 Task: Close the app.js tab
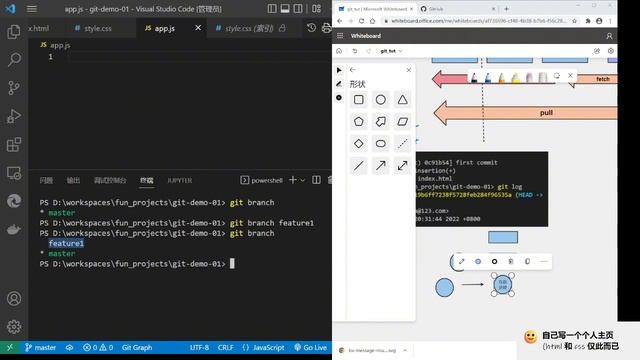click(198, 28)
